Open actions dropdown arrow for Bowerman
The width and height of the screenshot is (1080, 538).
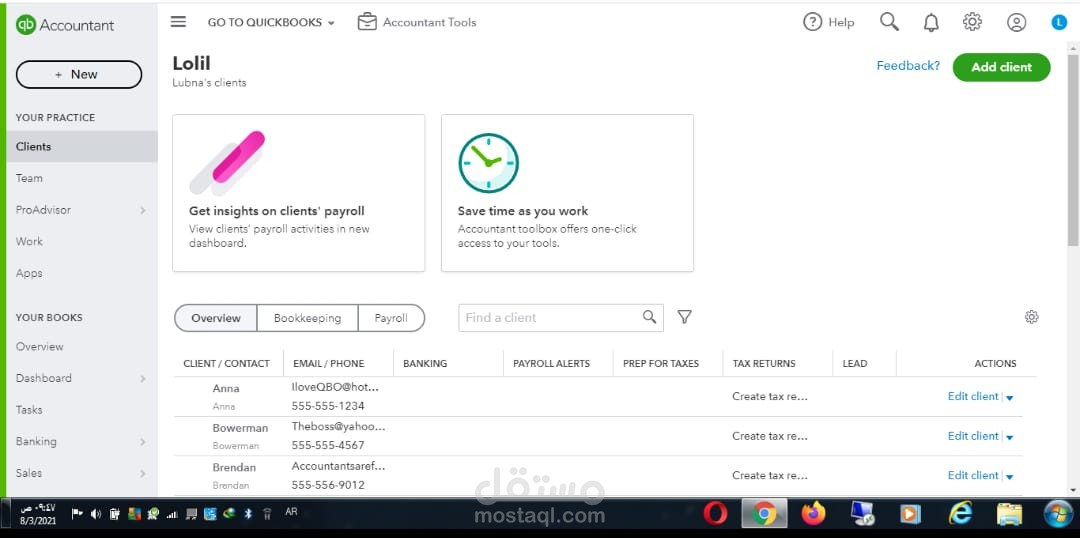(x=1010, y=437)
